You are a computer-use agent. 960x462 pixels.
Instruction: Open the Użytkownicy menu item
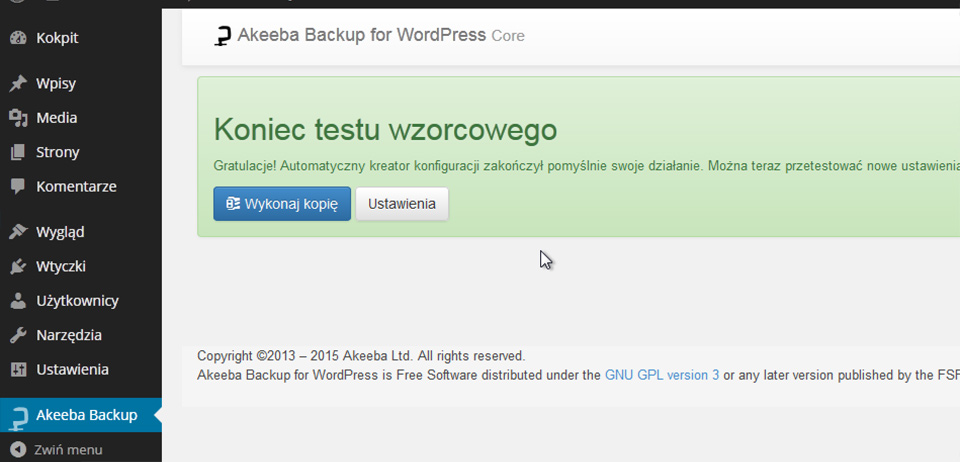point(81,300)
